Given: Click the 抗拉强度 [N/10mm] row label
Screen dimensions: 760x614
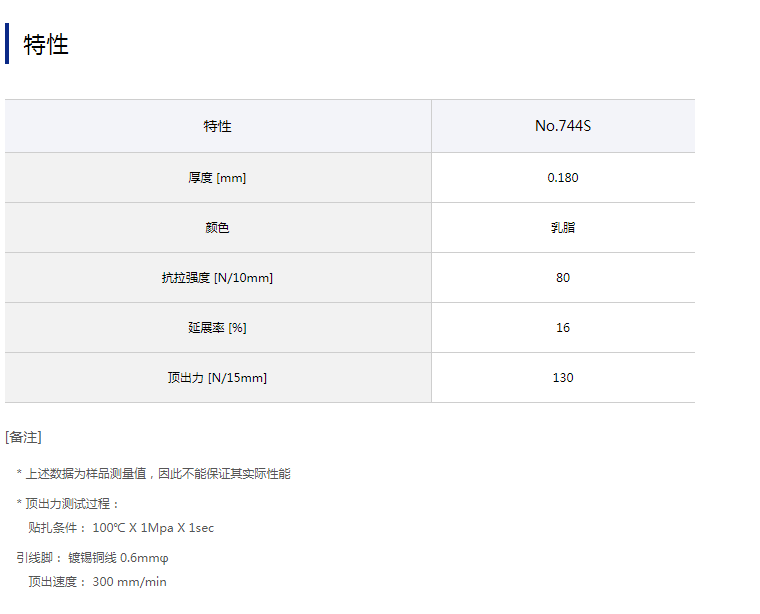Looking at the screenshot, I should click(217, 278).
